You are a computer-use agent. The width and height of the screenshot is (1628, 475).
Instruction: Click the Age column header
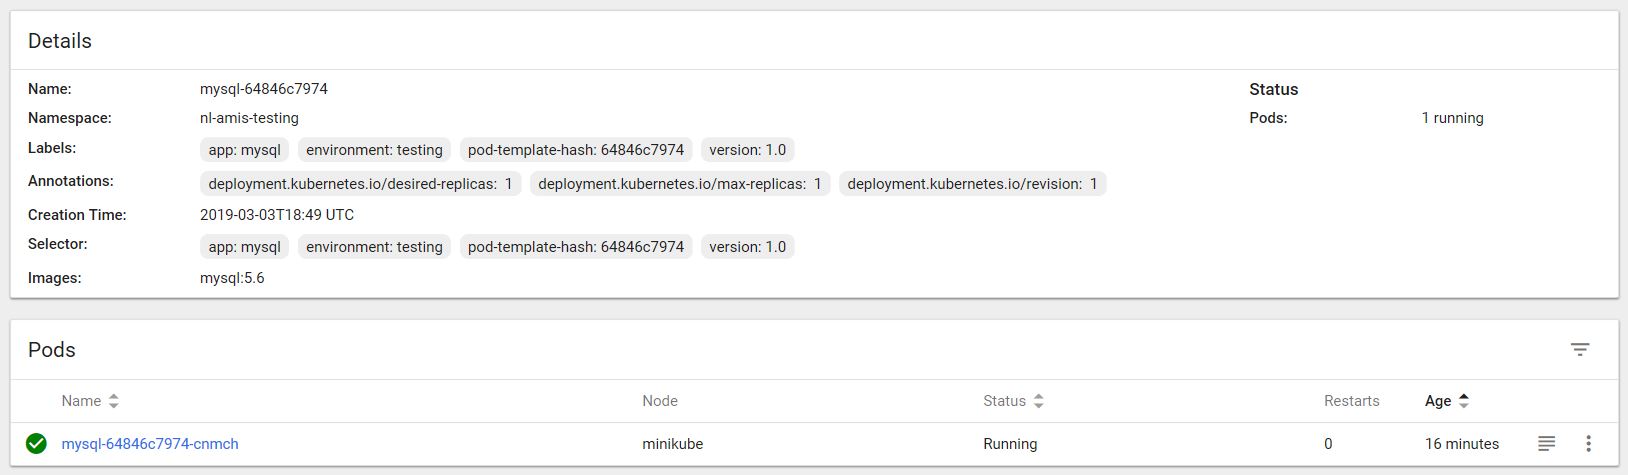pos(1437,401)
